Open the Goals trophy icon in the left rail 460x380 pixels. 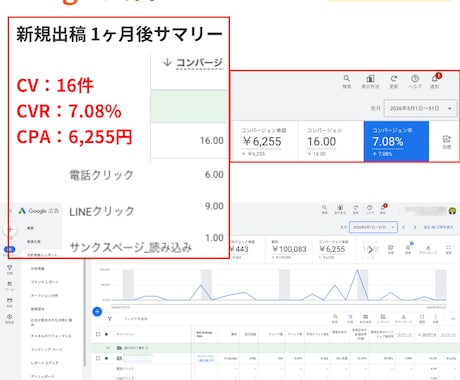pyautogui.click(x=10, y=268)
